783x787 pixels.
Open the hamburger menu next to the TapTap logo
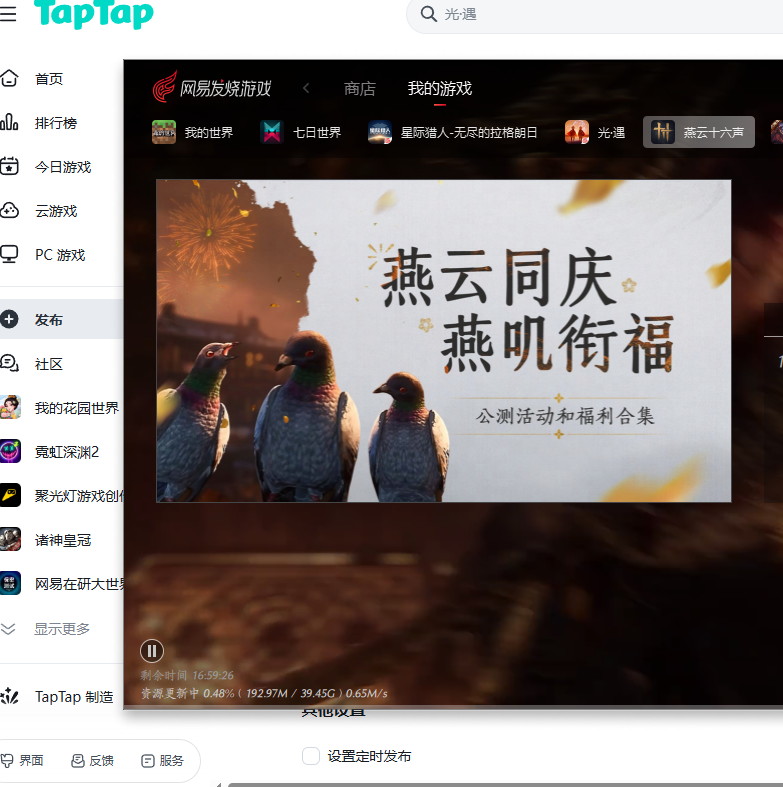point(8,14)
